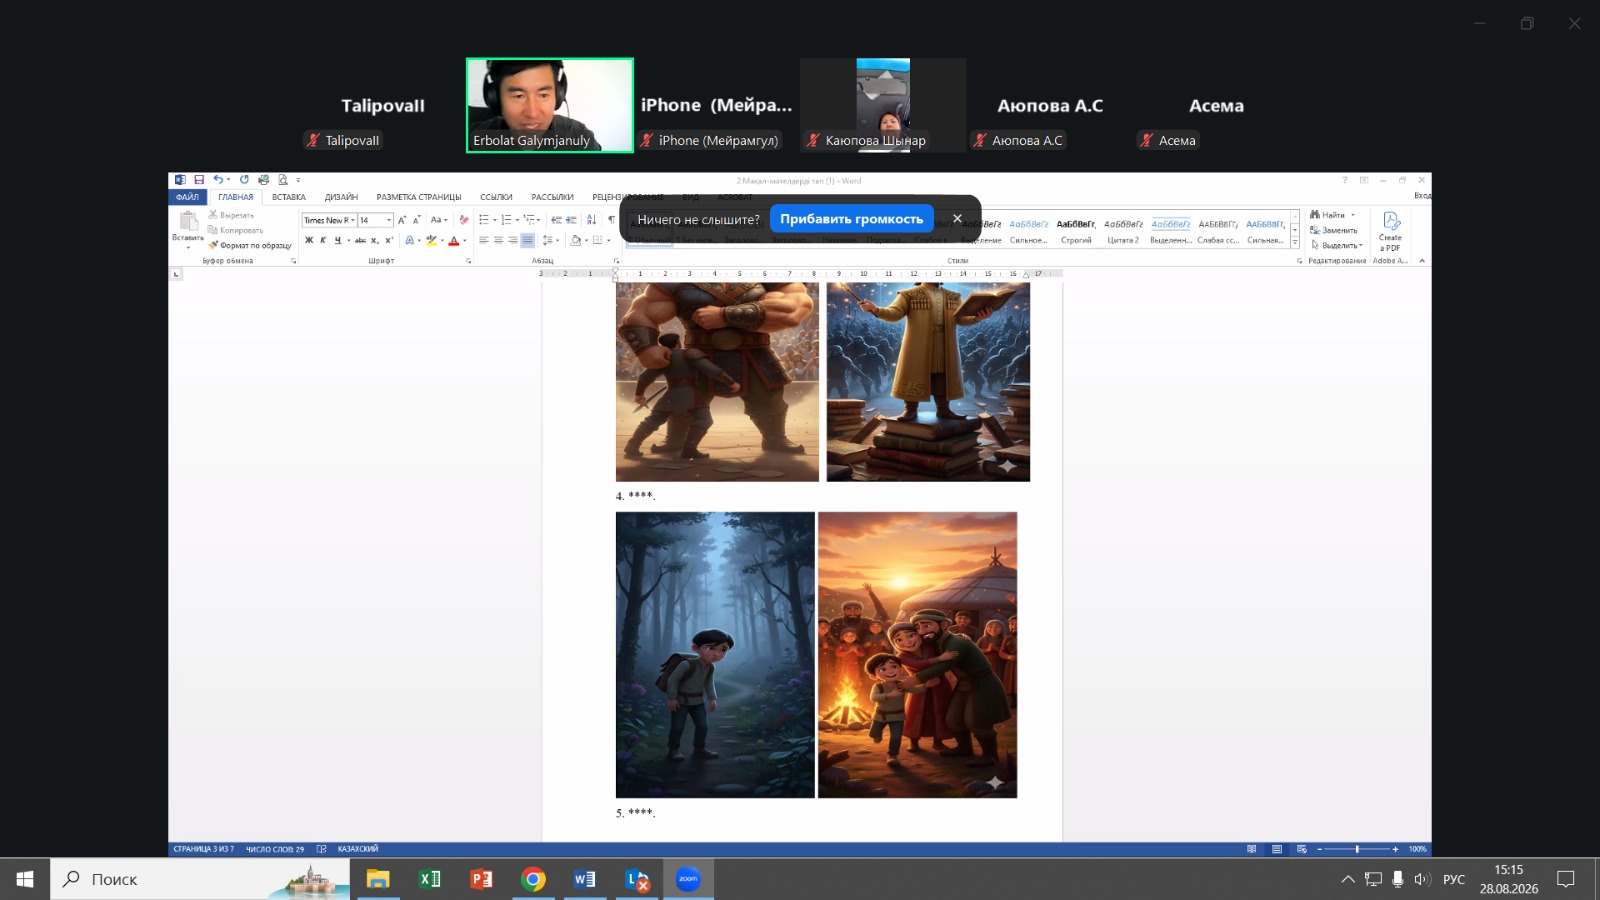This screenshot has height=900, width=1600.
Task: Toggle bold (Ж) formatting
Action: click(309, 240)
